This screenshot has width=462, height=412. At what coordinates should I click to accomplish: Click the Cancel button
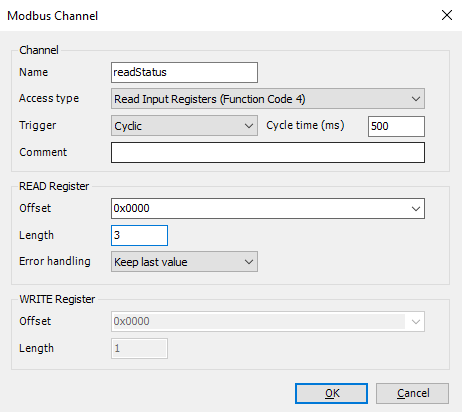tap(412, 393)
